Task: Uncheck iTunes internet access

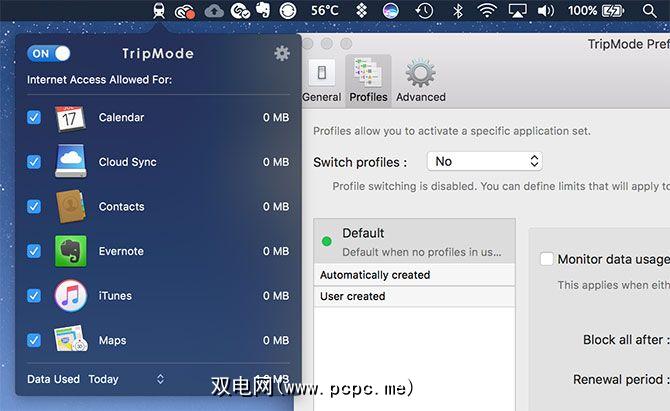Action: point(34,296)
